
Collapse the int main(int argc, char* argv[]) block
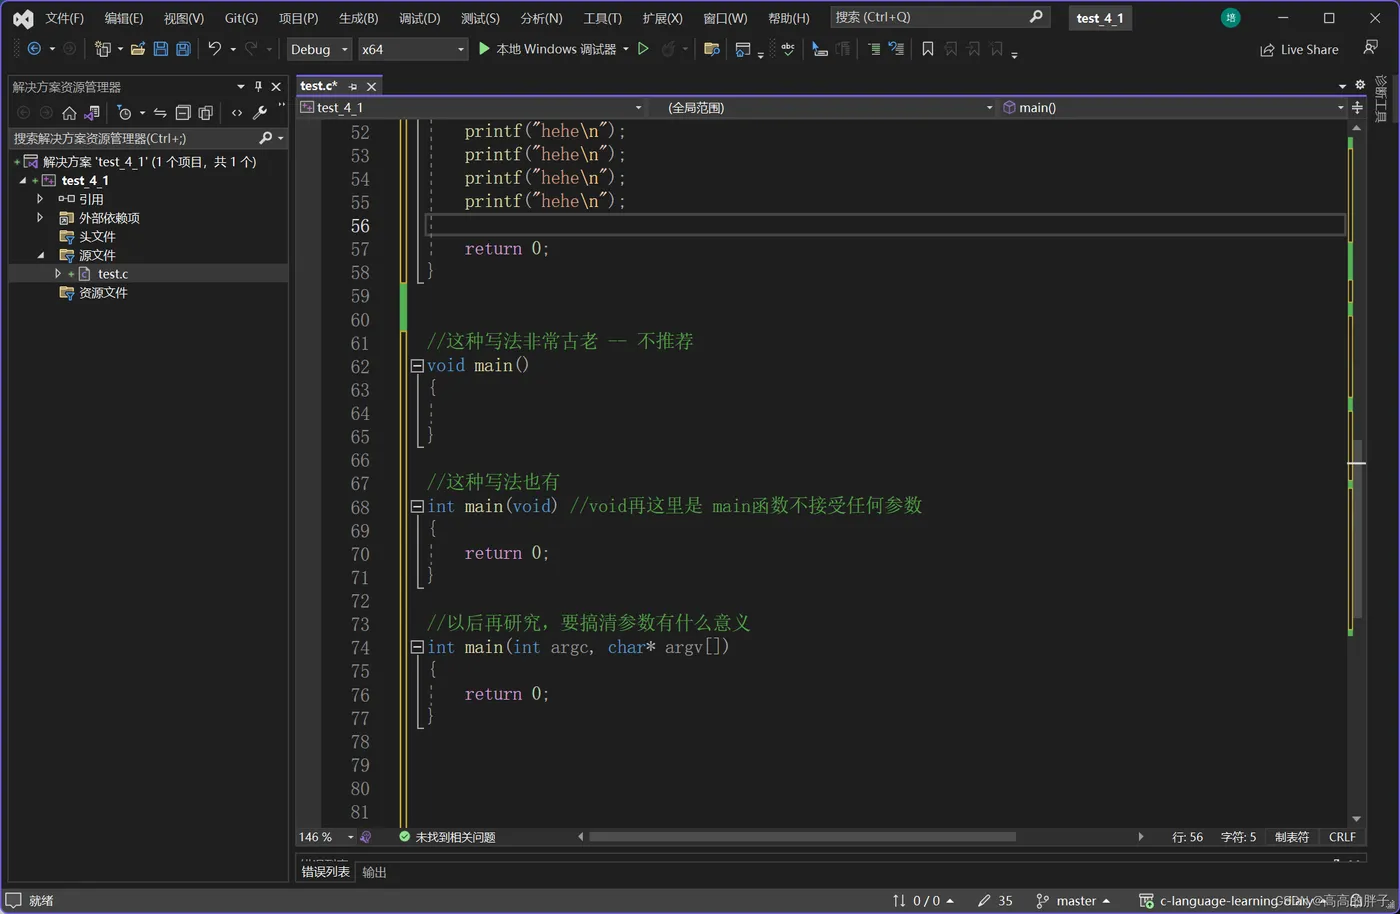pos(417,648)
